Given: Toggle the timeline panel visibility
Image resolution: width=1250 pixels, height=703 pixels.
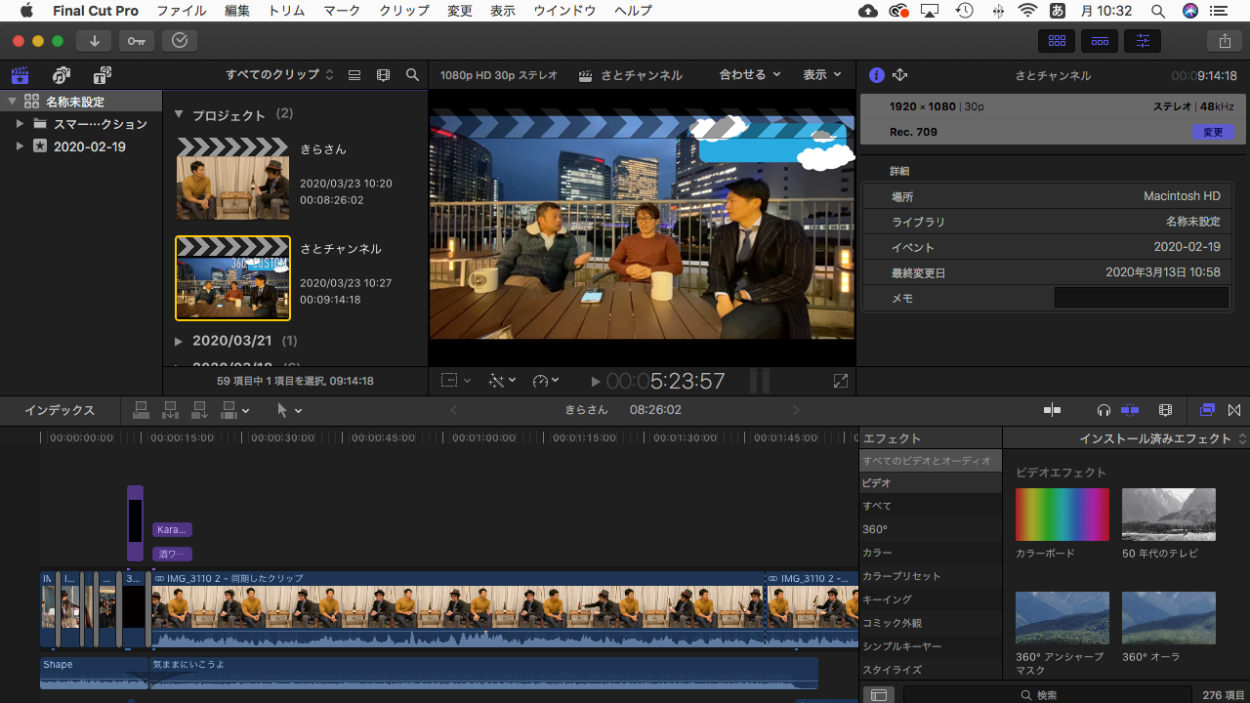Looking at the screenshot, I should pyautogui.click(x=1099, y=41).
